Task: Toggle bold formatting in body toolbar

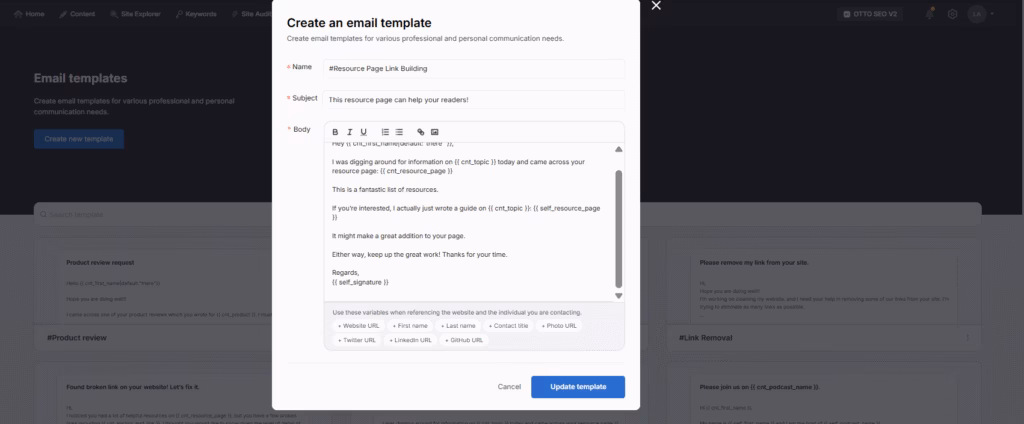Action: coord(336,132)
